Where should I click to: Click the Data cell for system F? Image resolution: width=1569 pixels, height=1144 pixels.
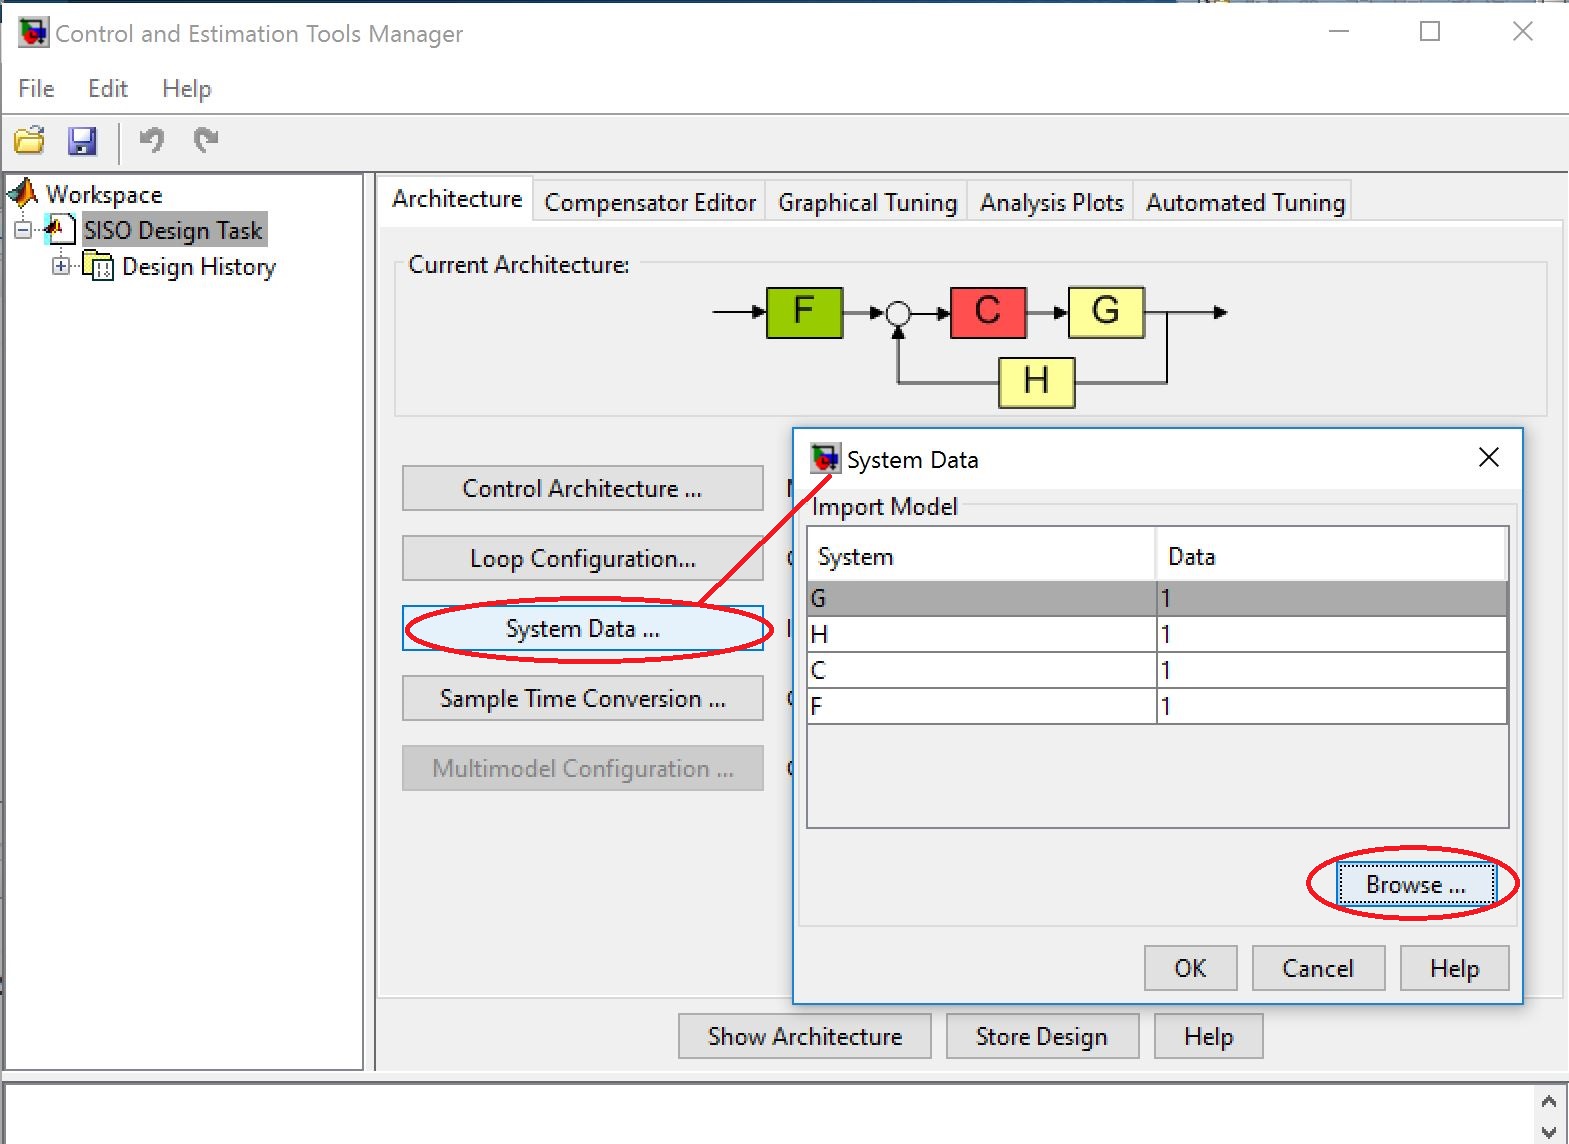click(x=1332, y=706)
